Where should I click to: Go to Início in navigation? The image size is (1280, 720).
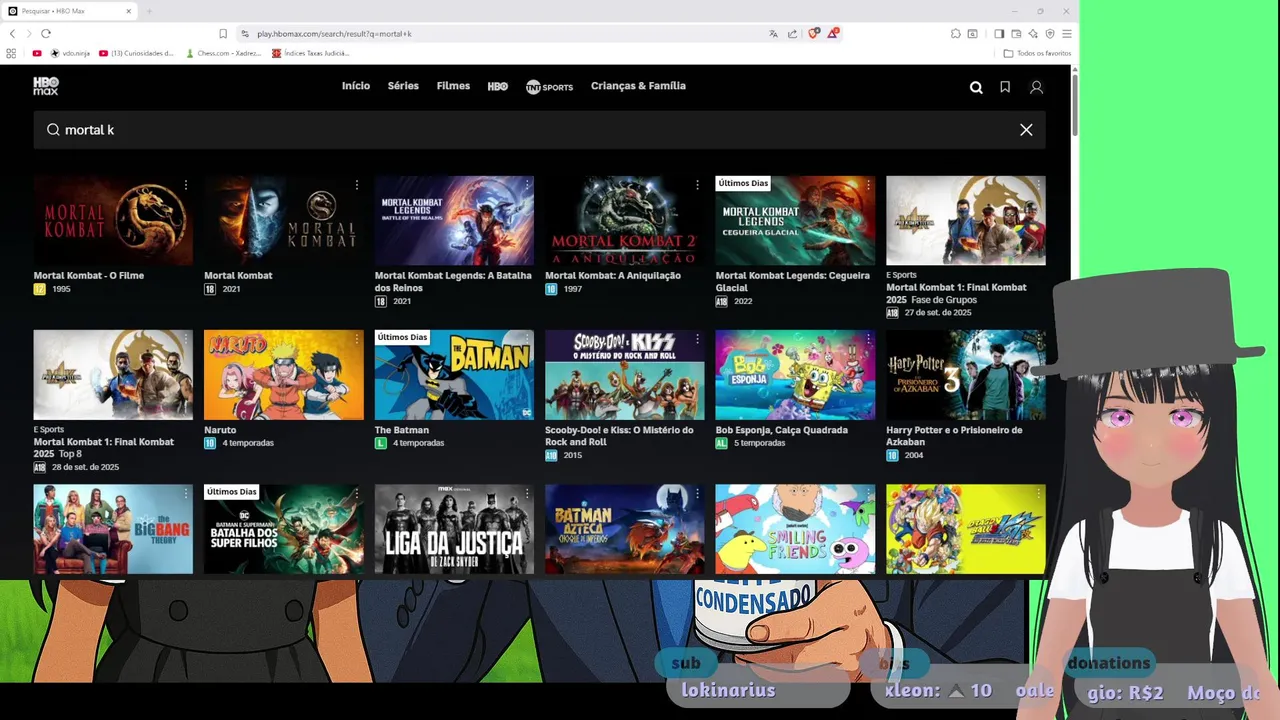356,86
